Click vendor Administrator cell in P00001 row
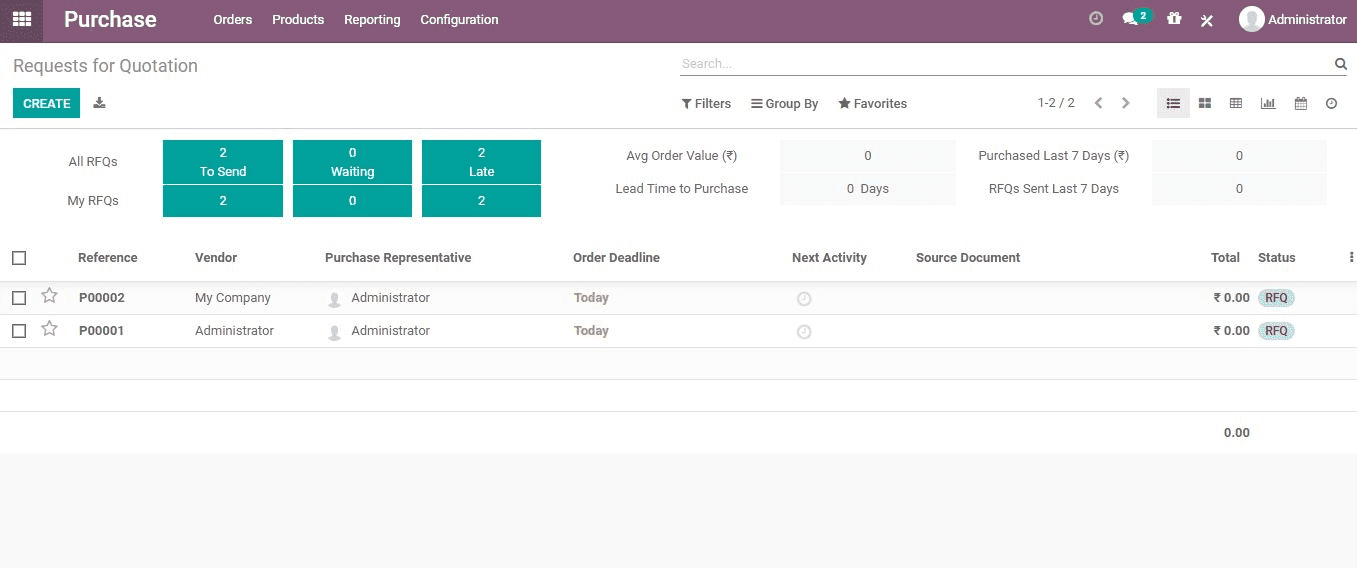 pyautogui.click(x=234, y=331)
